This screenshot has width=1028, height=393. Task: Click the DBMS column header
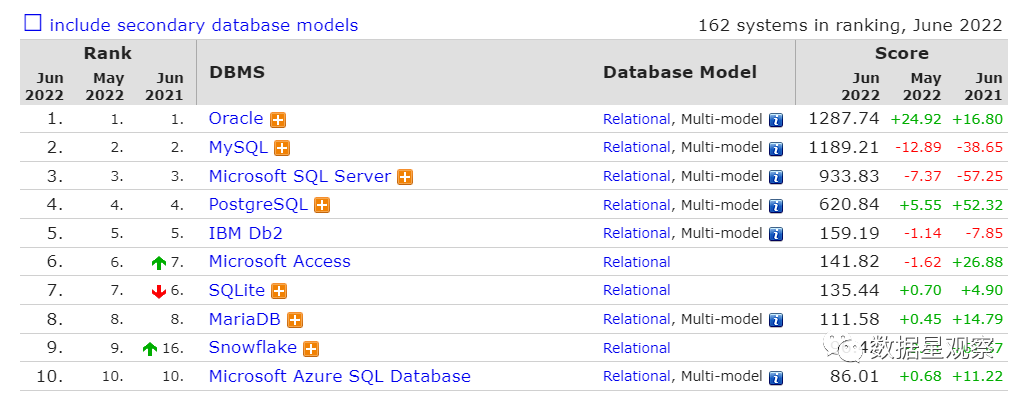pyautogui.click(x=237, y=72)
